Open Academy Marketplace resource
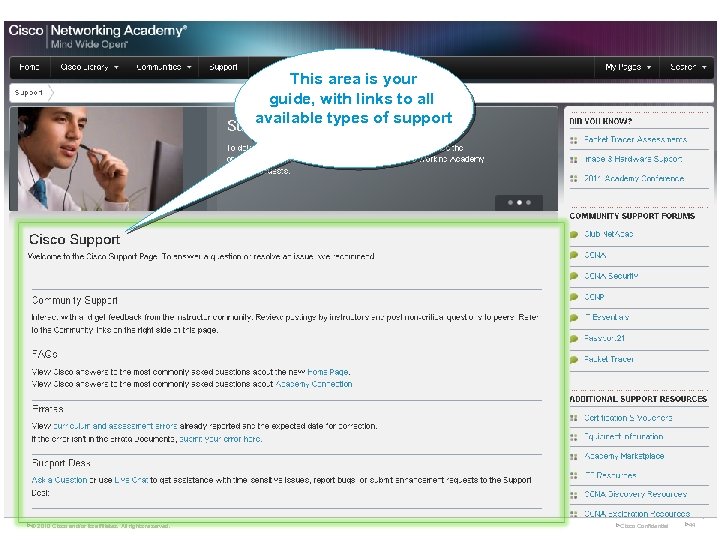 tap(624, 456)
